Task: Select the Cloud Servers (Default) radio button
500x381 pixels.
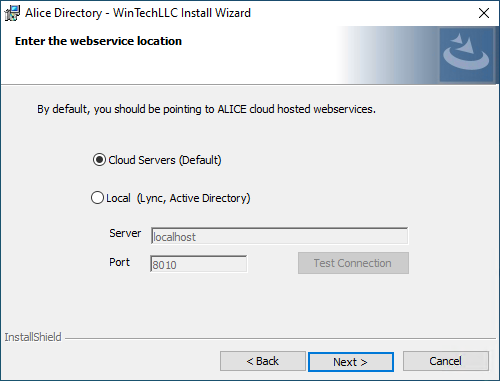Action: [x=99, y=160]
